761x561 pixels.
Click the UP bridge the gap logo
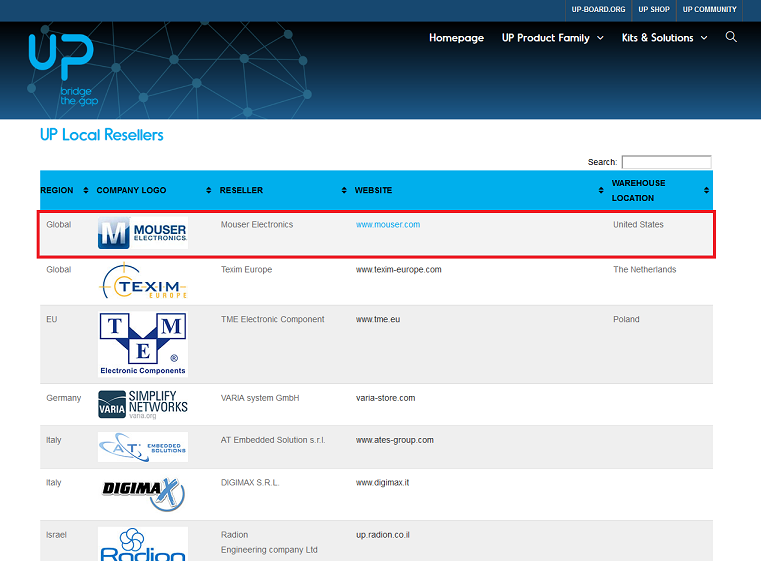63,69
